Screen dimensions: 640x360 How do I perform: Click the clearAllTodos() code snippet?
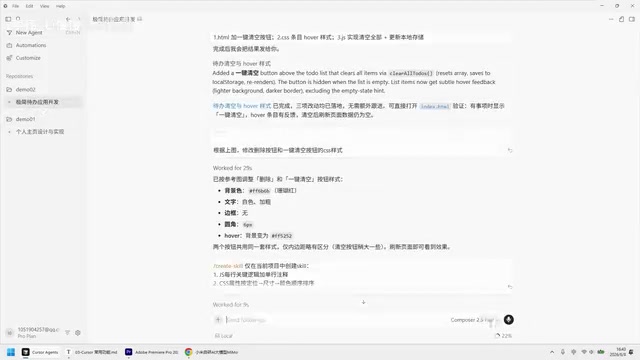[411, 73]
